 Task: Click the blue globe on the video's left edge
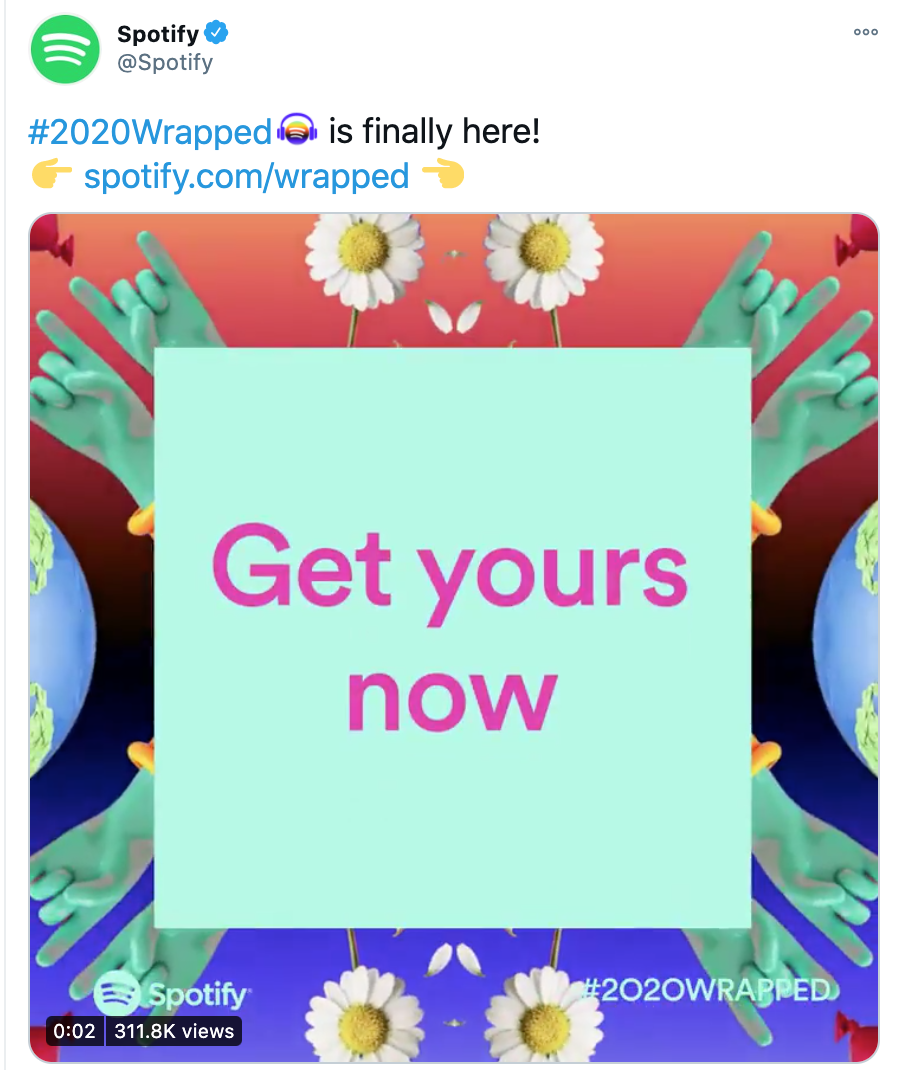coord(63,635)
